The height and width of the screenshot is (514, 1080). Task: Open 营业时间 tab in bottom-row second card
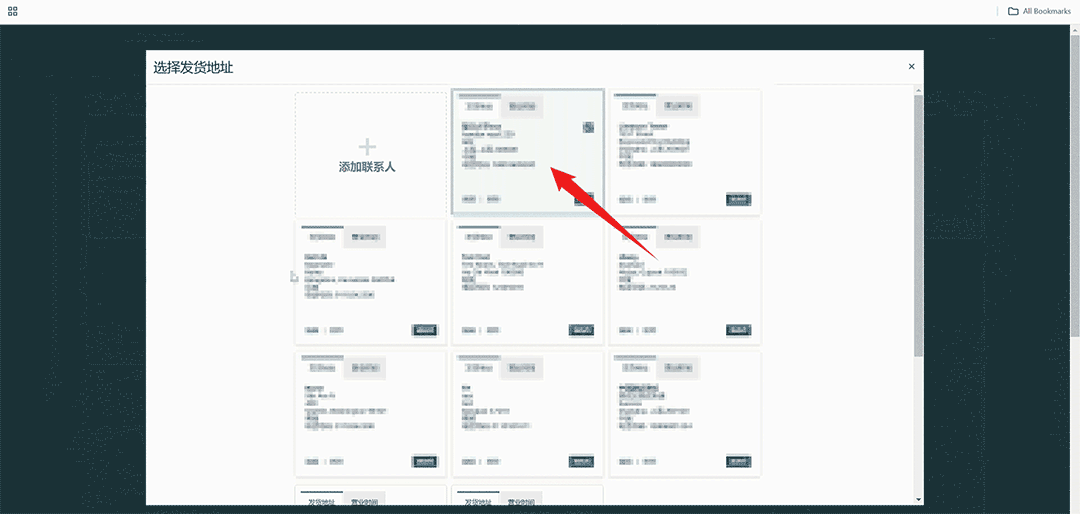click(521, 500)
